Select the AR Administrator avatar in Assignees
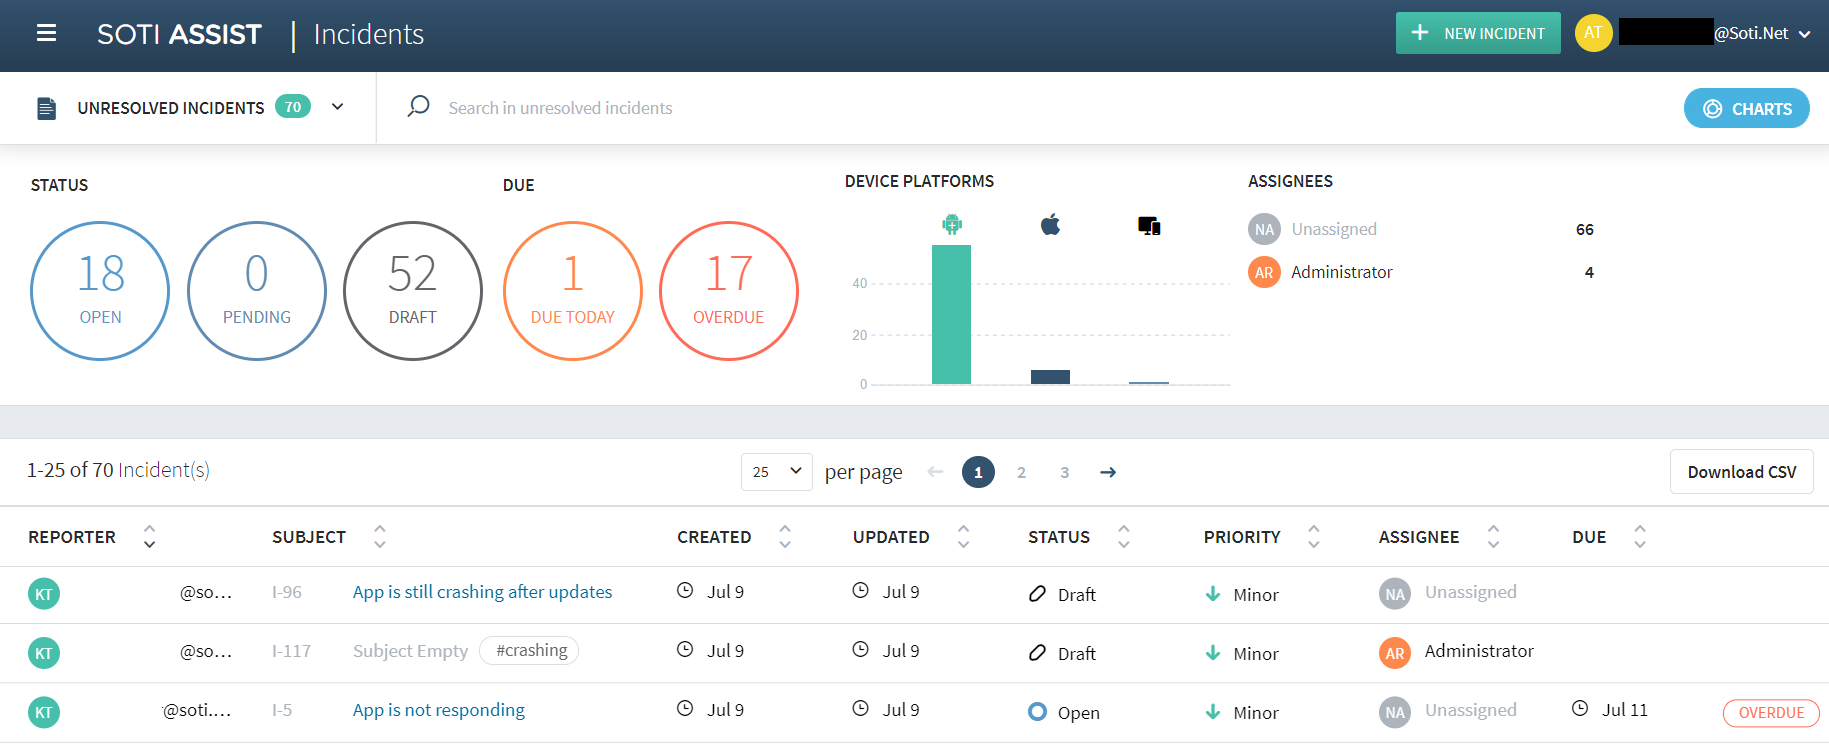 coord(1264,272)
